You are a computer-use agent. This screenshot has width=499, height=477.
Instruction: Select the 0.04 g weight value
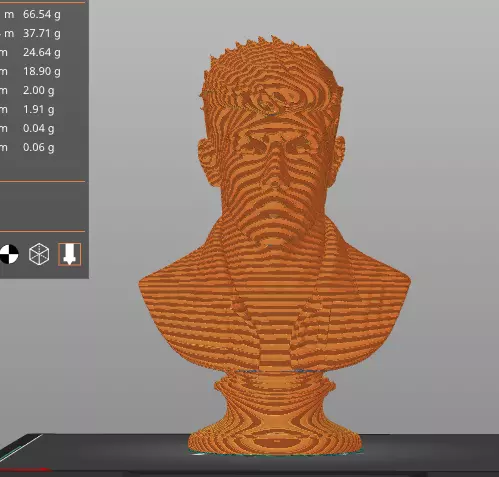(x=39, y=129)
